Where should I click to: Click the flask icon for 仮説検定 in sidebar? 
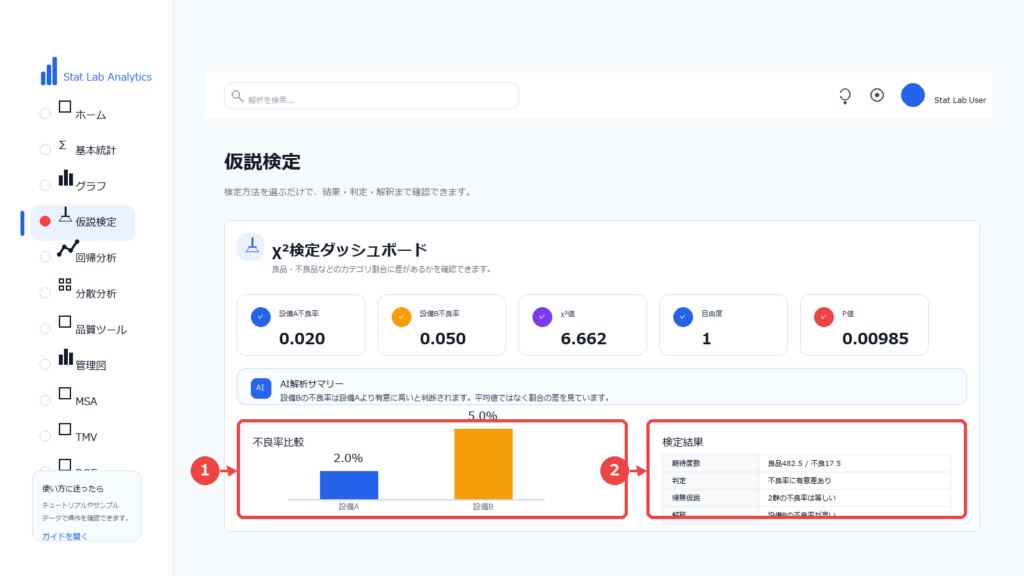click(x=65, y=215)
